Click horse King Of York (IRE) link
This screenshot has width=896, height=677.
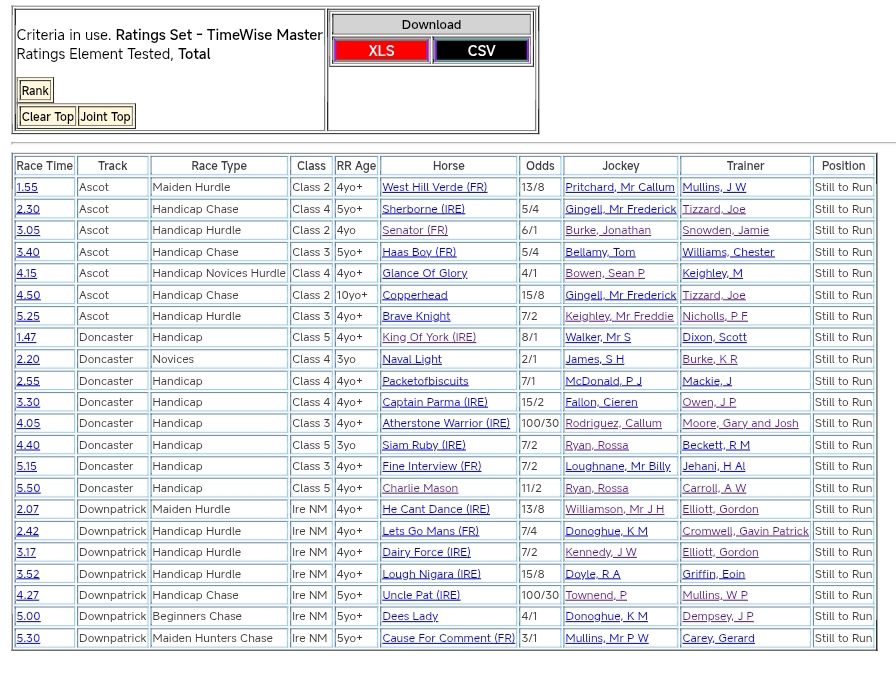(429, 338)
